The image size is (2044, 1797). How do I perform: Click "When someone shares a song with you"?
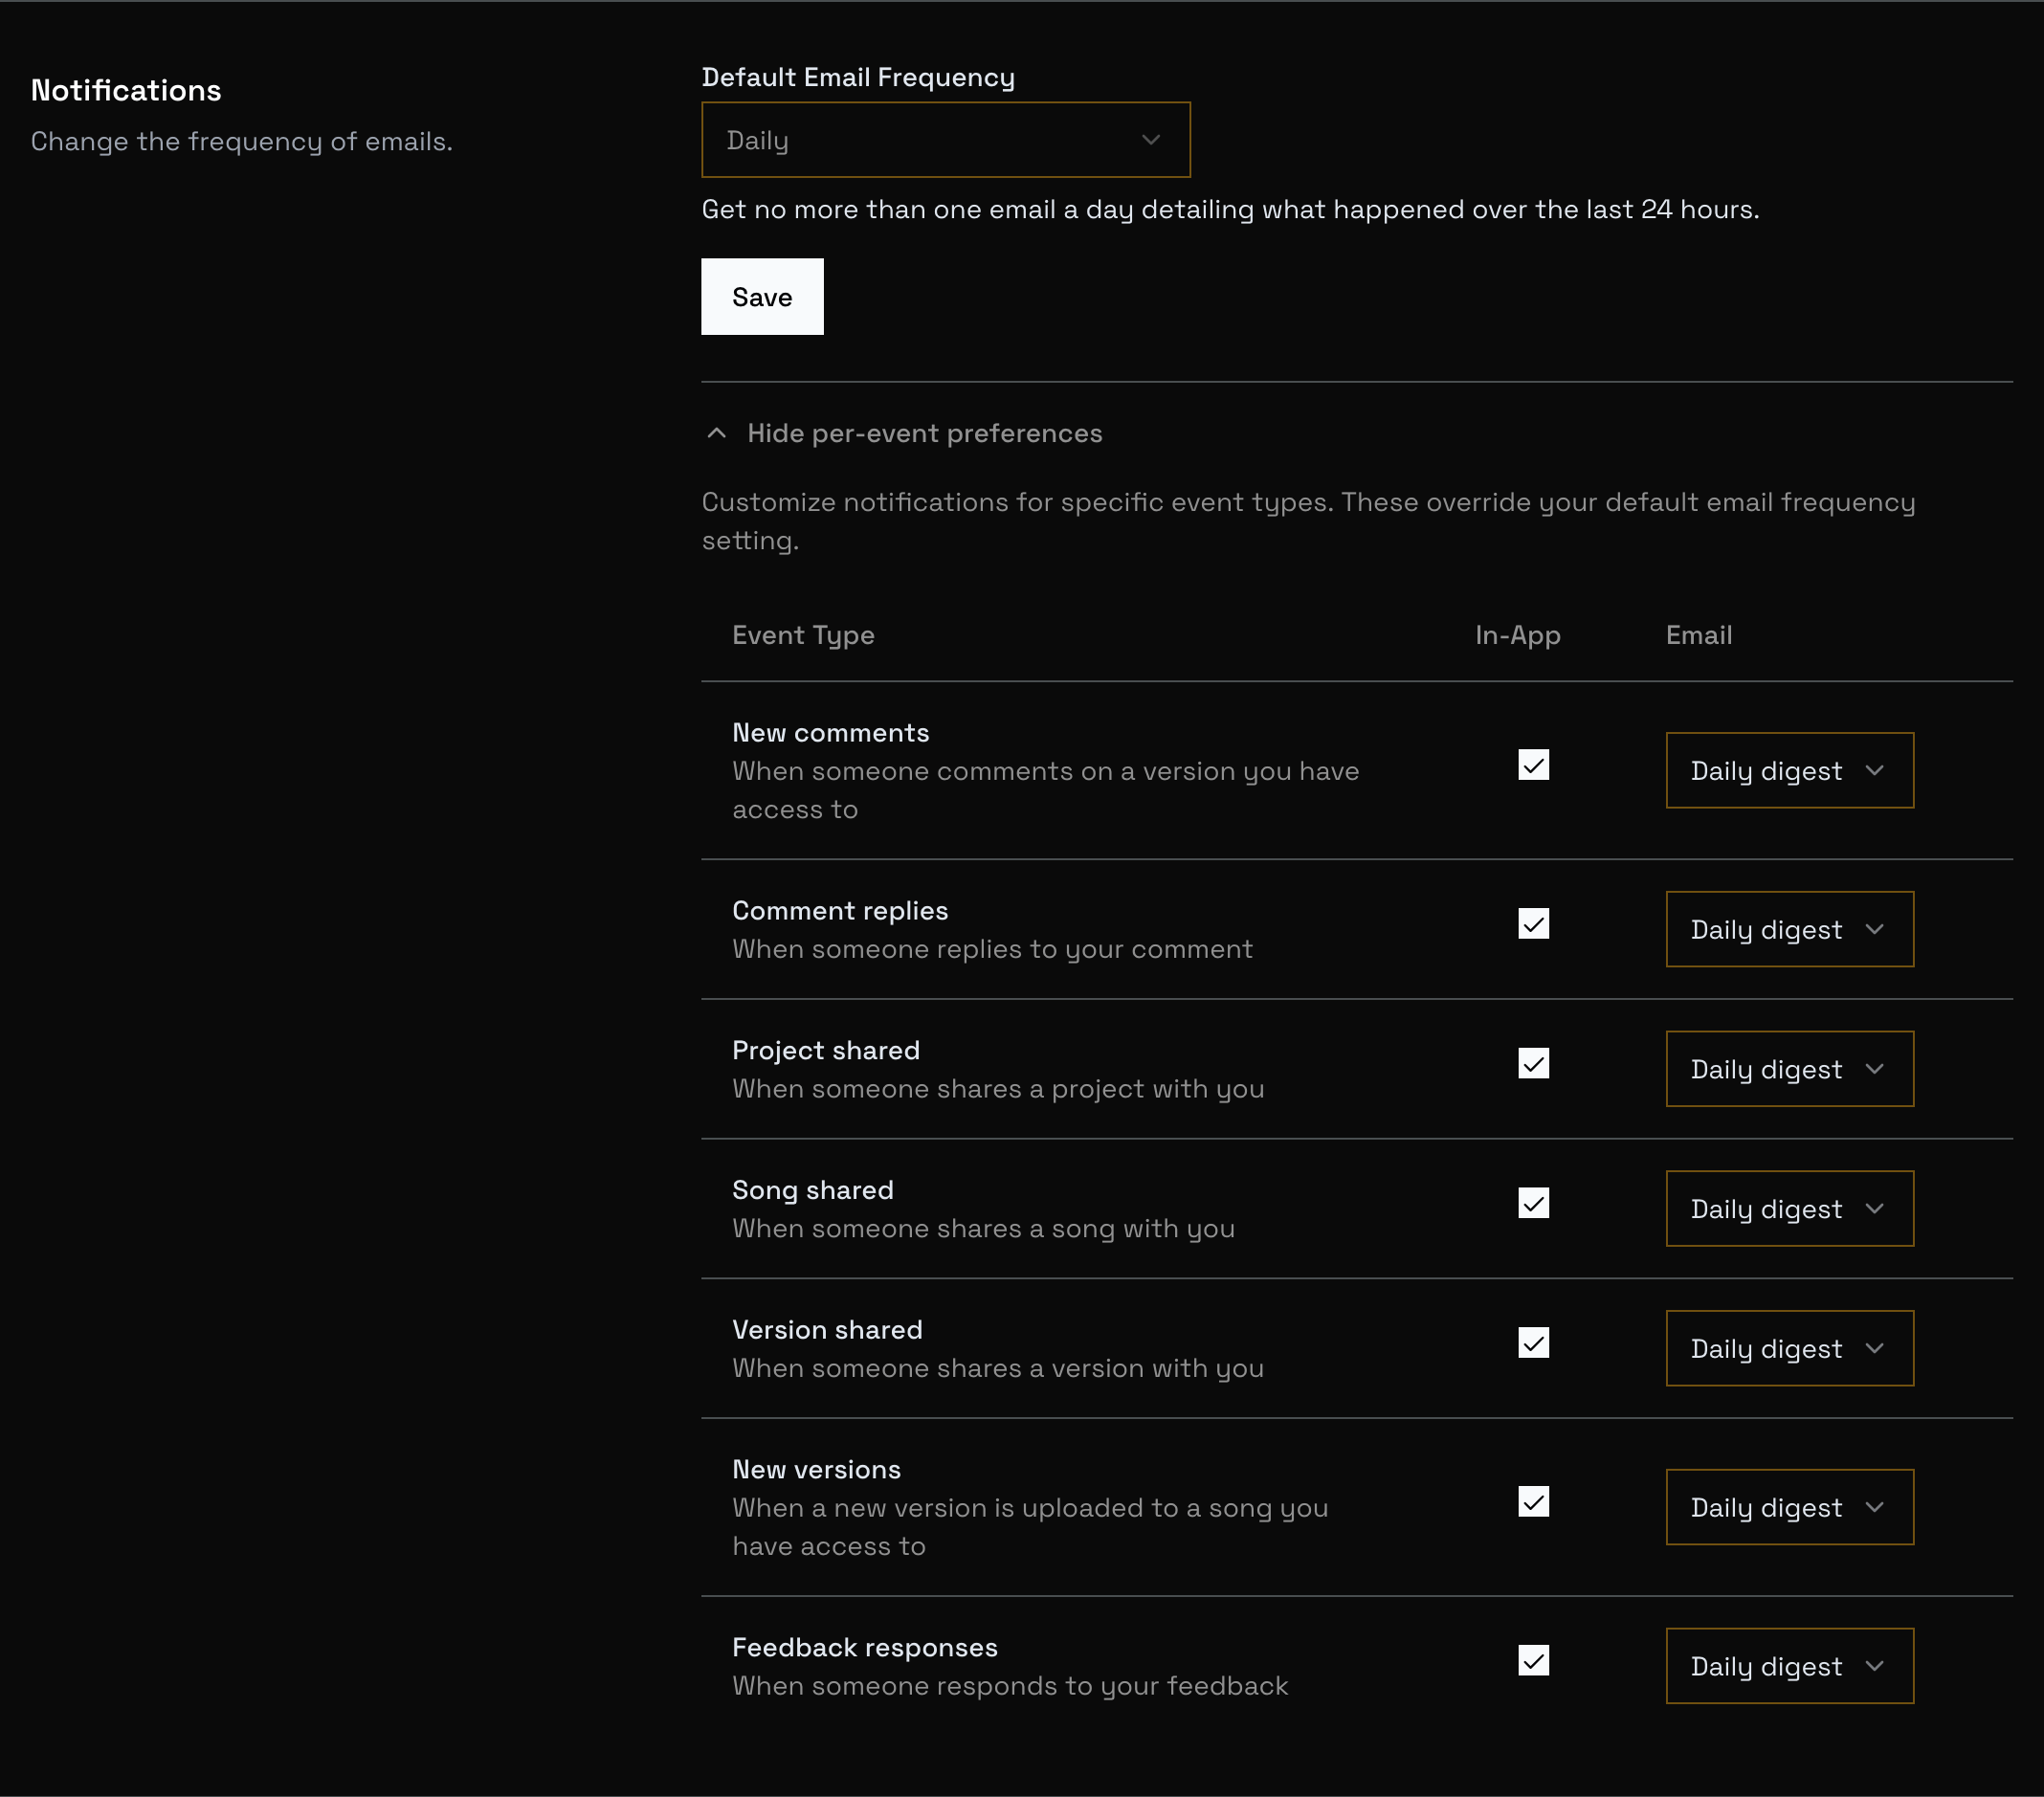click(x=983, y=1229)
